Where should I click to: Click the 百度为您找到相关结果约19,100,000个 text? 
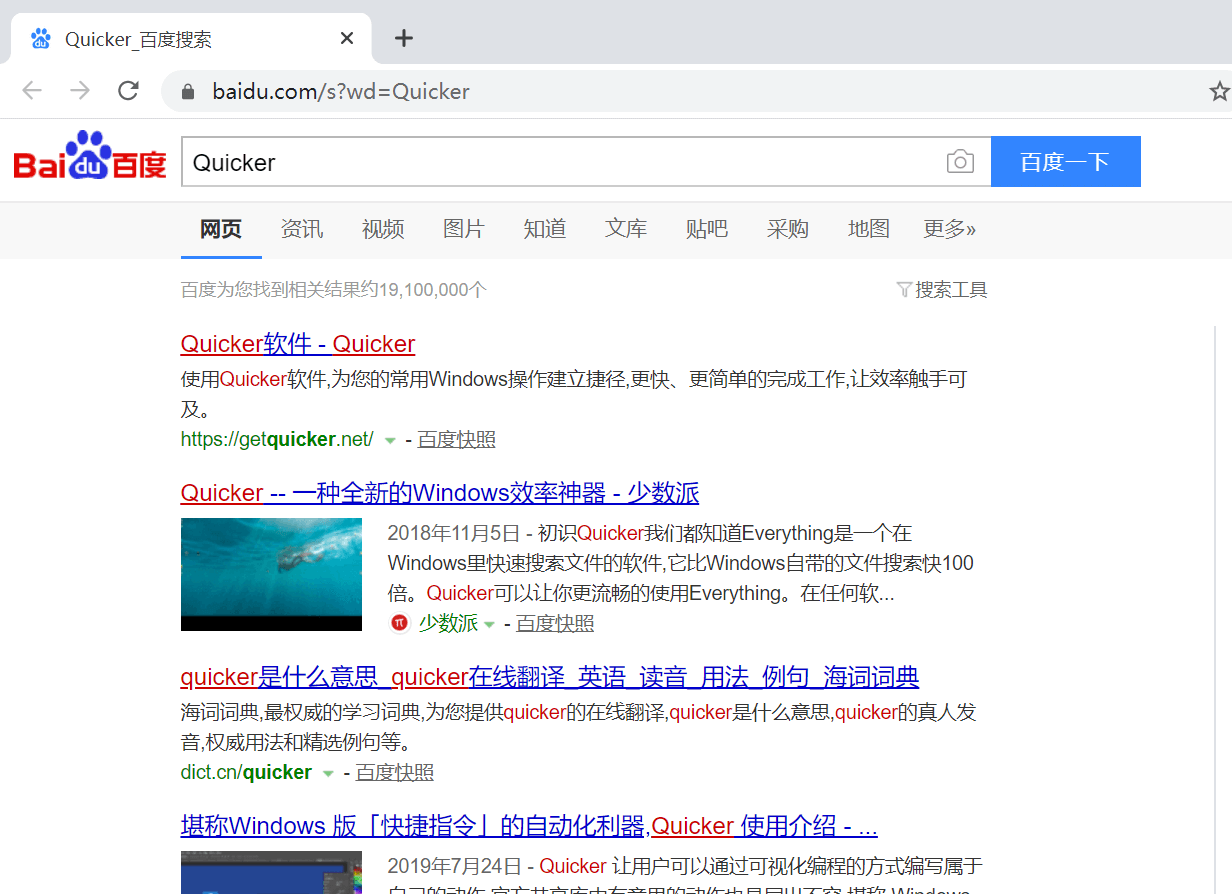coord(334,290)
